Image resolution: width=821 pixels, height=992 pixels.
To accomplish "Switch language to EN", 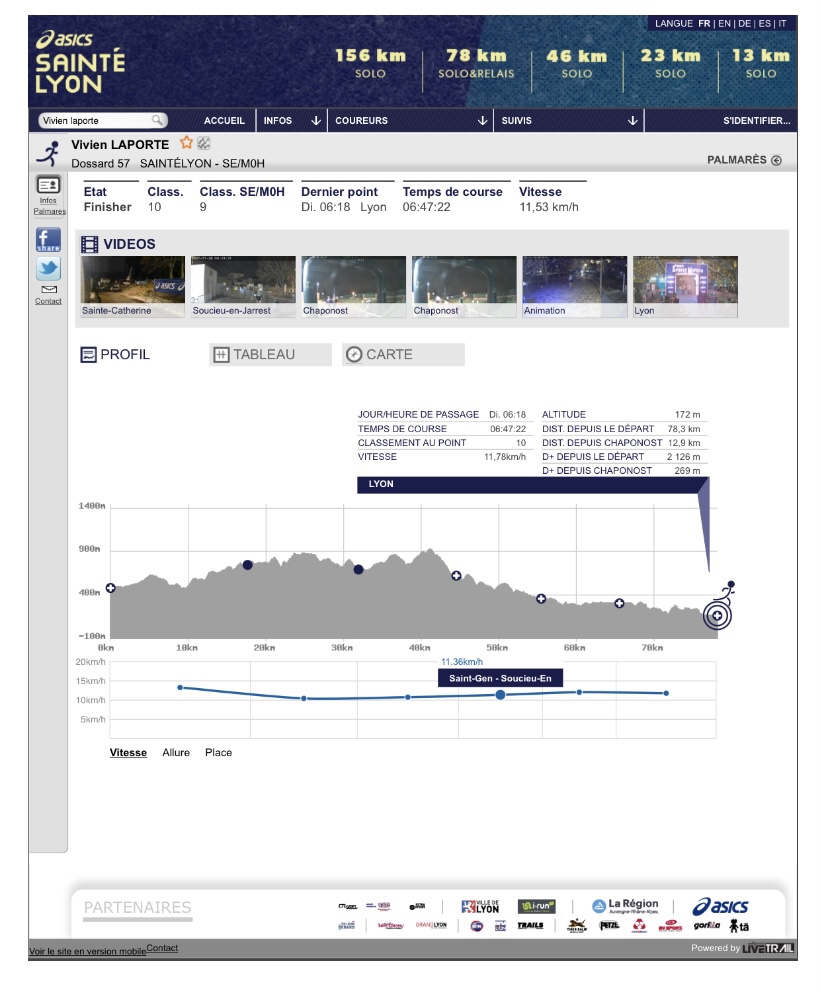I will click(x=724, y=24).
